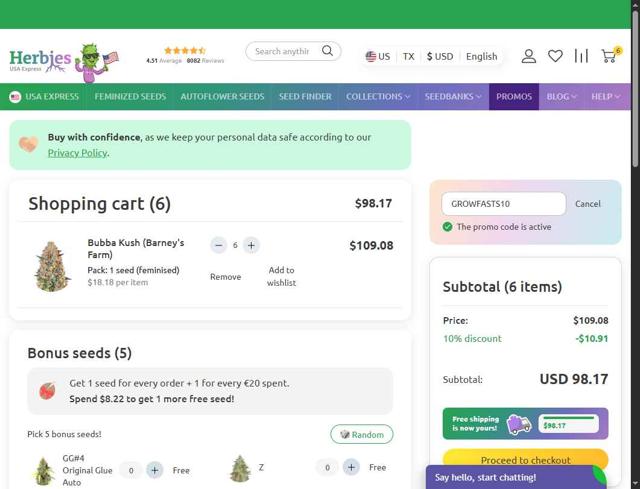Click the '$18.18 per item' text

[118, 282]
